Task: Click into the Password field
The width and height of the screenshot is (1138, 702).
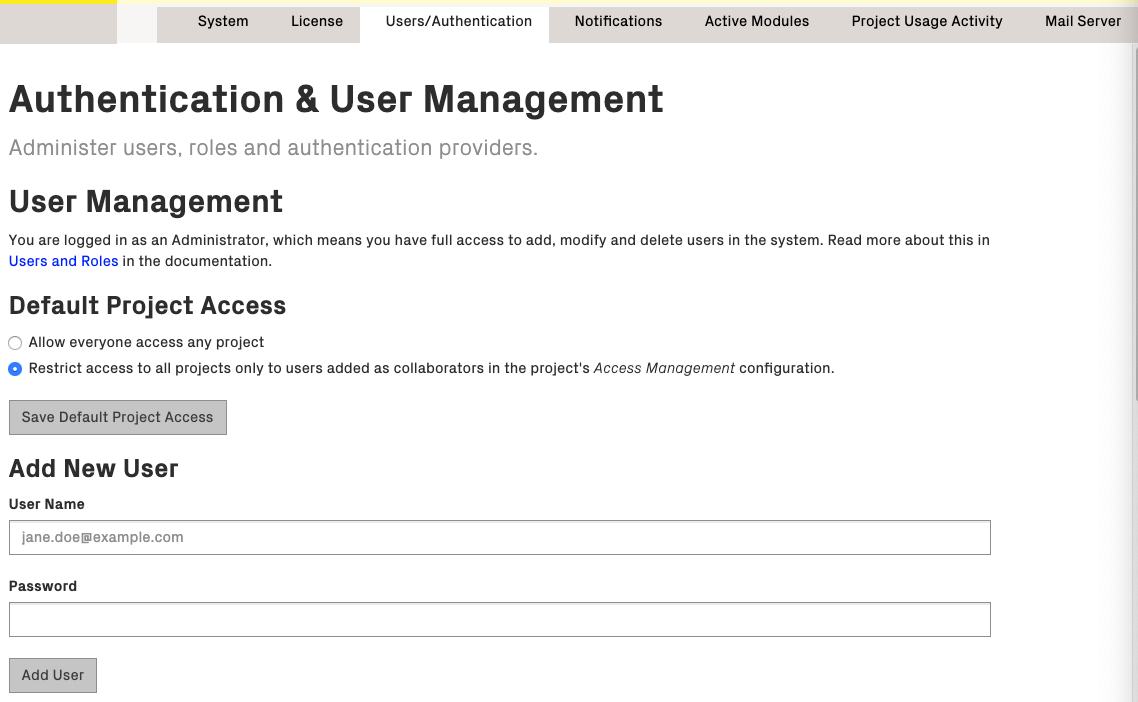Action: pos(499,619)
